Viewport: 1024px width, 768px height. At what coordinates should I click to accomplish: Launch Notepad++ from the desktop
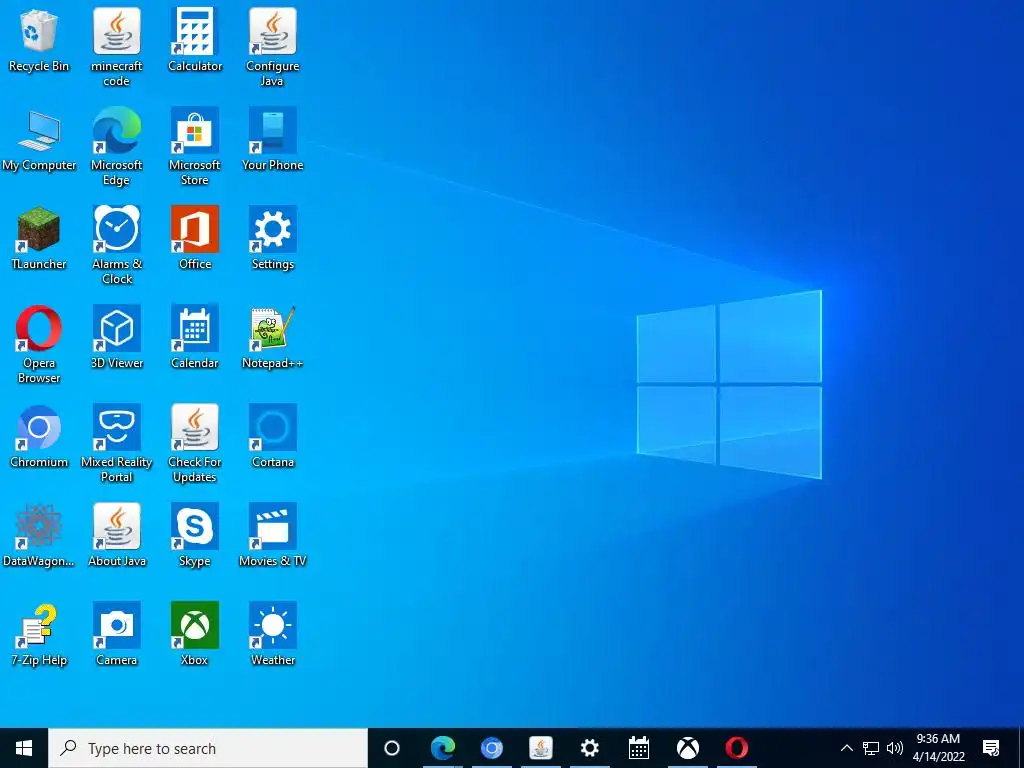pos(272,338)
